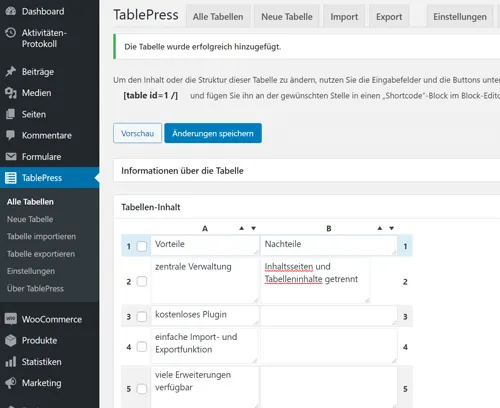Open Seiten in sidebar
Image resolution: width=500 pixels, height=408 pixels.
[x=34, y=114]
